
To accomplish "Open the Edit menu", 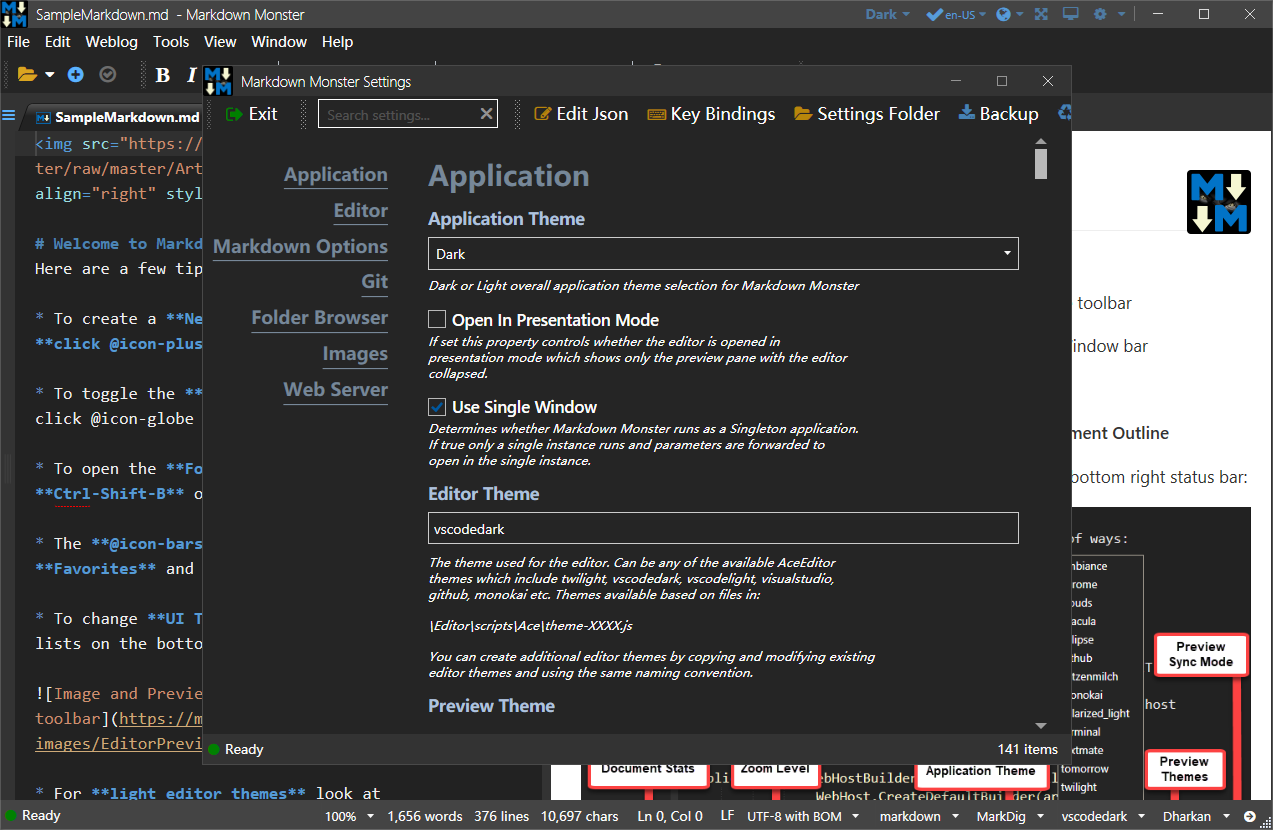I will (58, 42).
